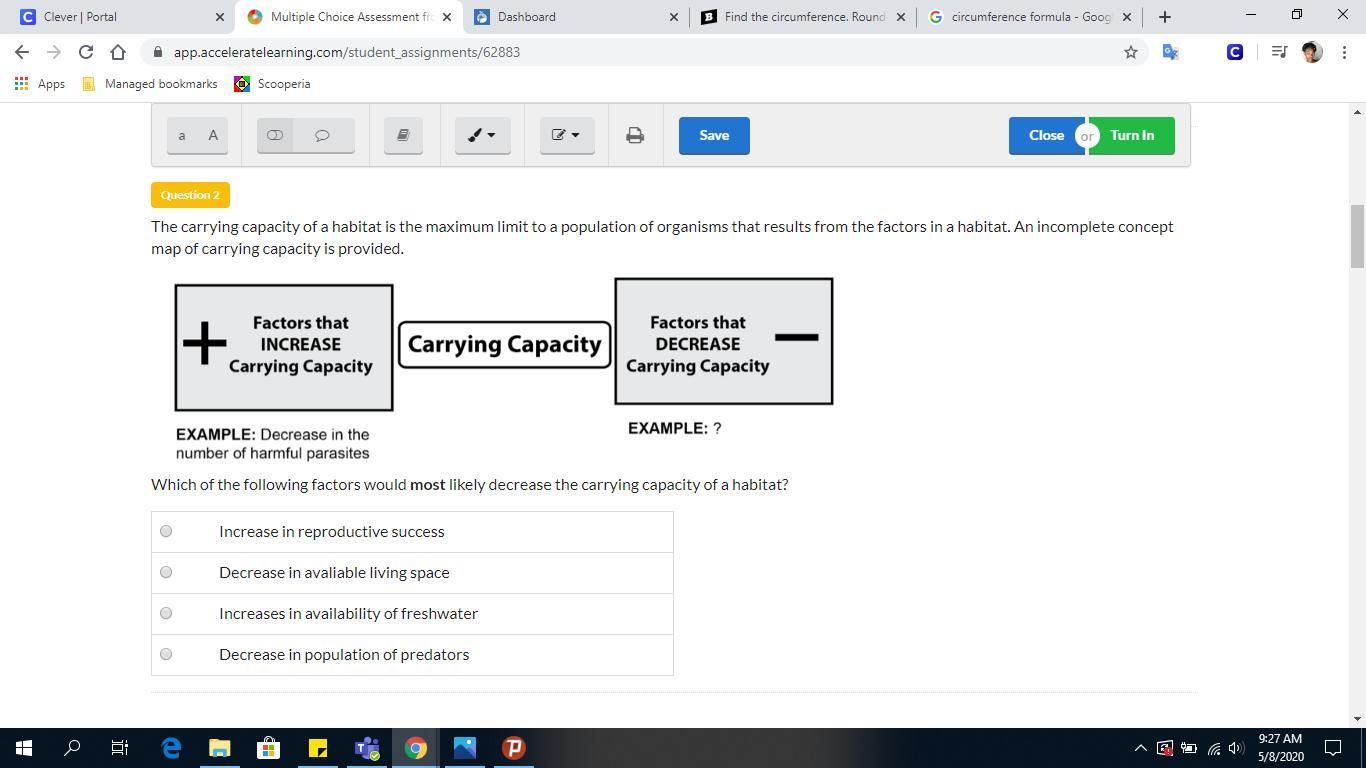Go forward to next page
The image size is (1366, 768).
pyautogui.click(x=54, y=52)
